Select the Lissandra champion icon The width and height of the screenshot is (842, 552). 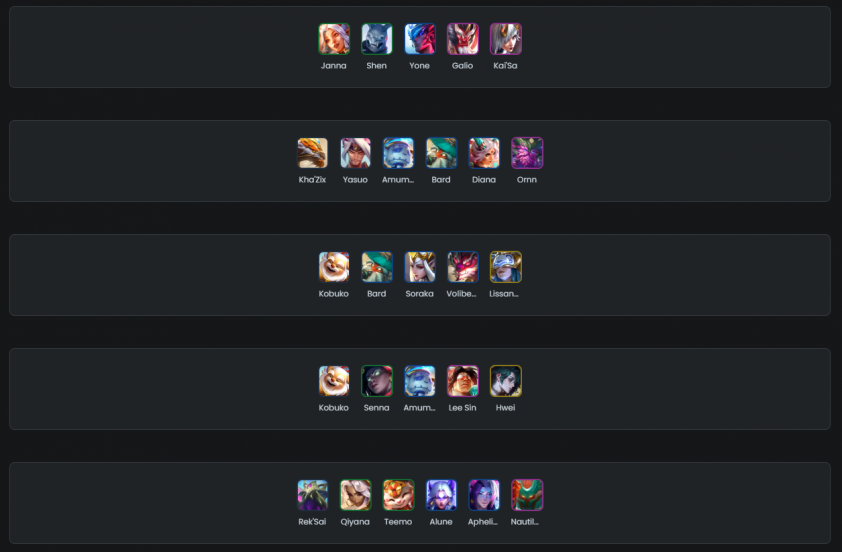(x=505, y=267)
